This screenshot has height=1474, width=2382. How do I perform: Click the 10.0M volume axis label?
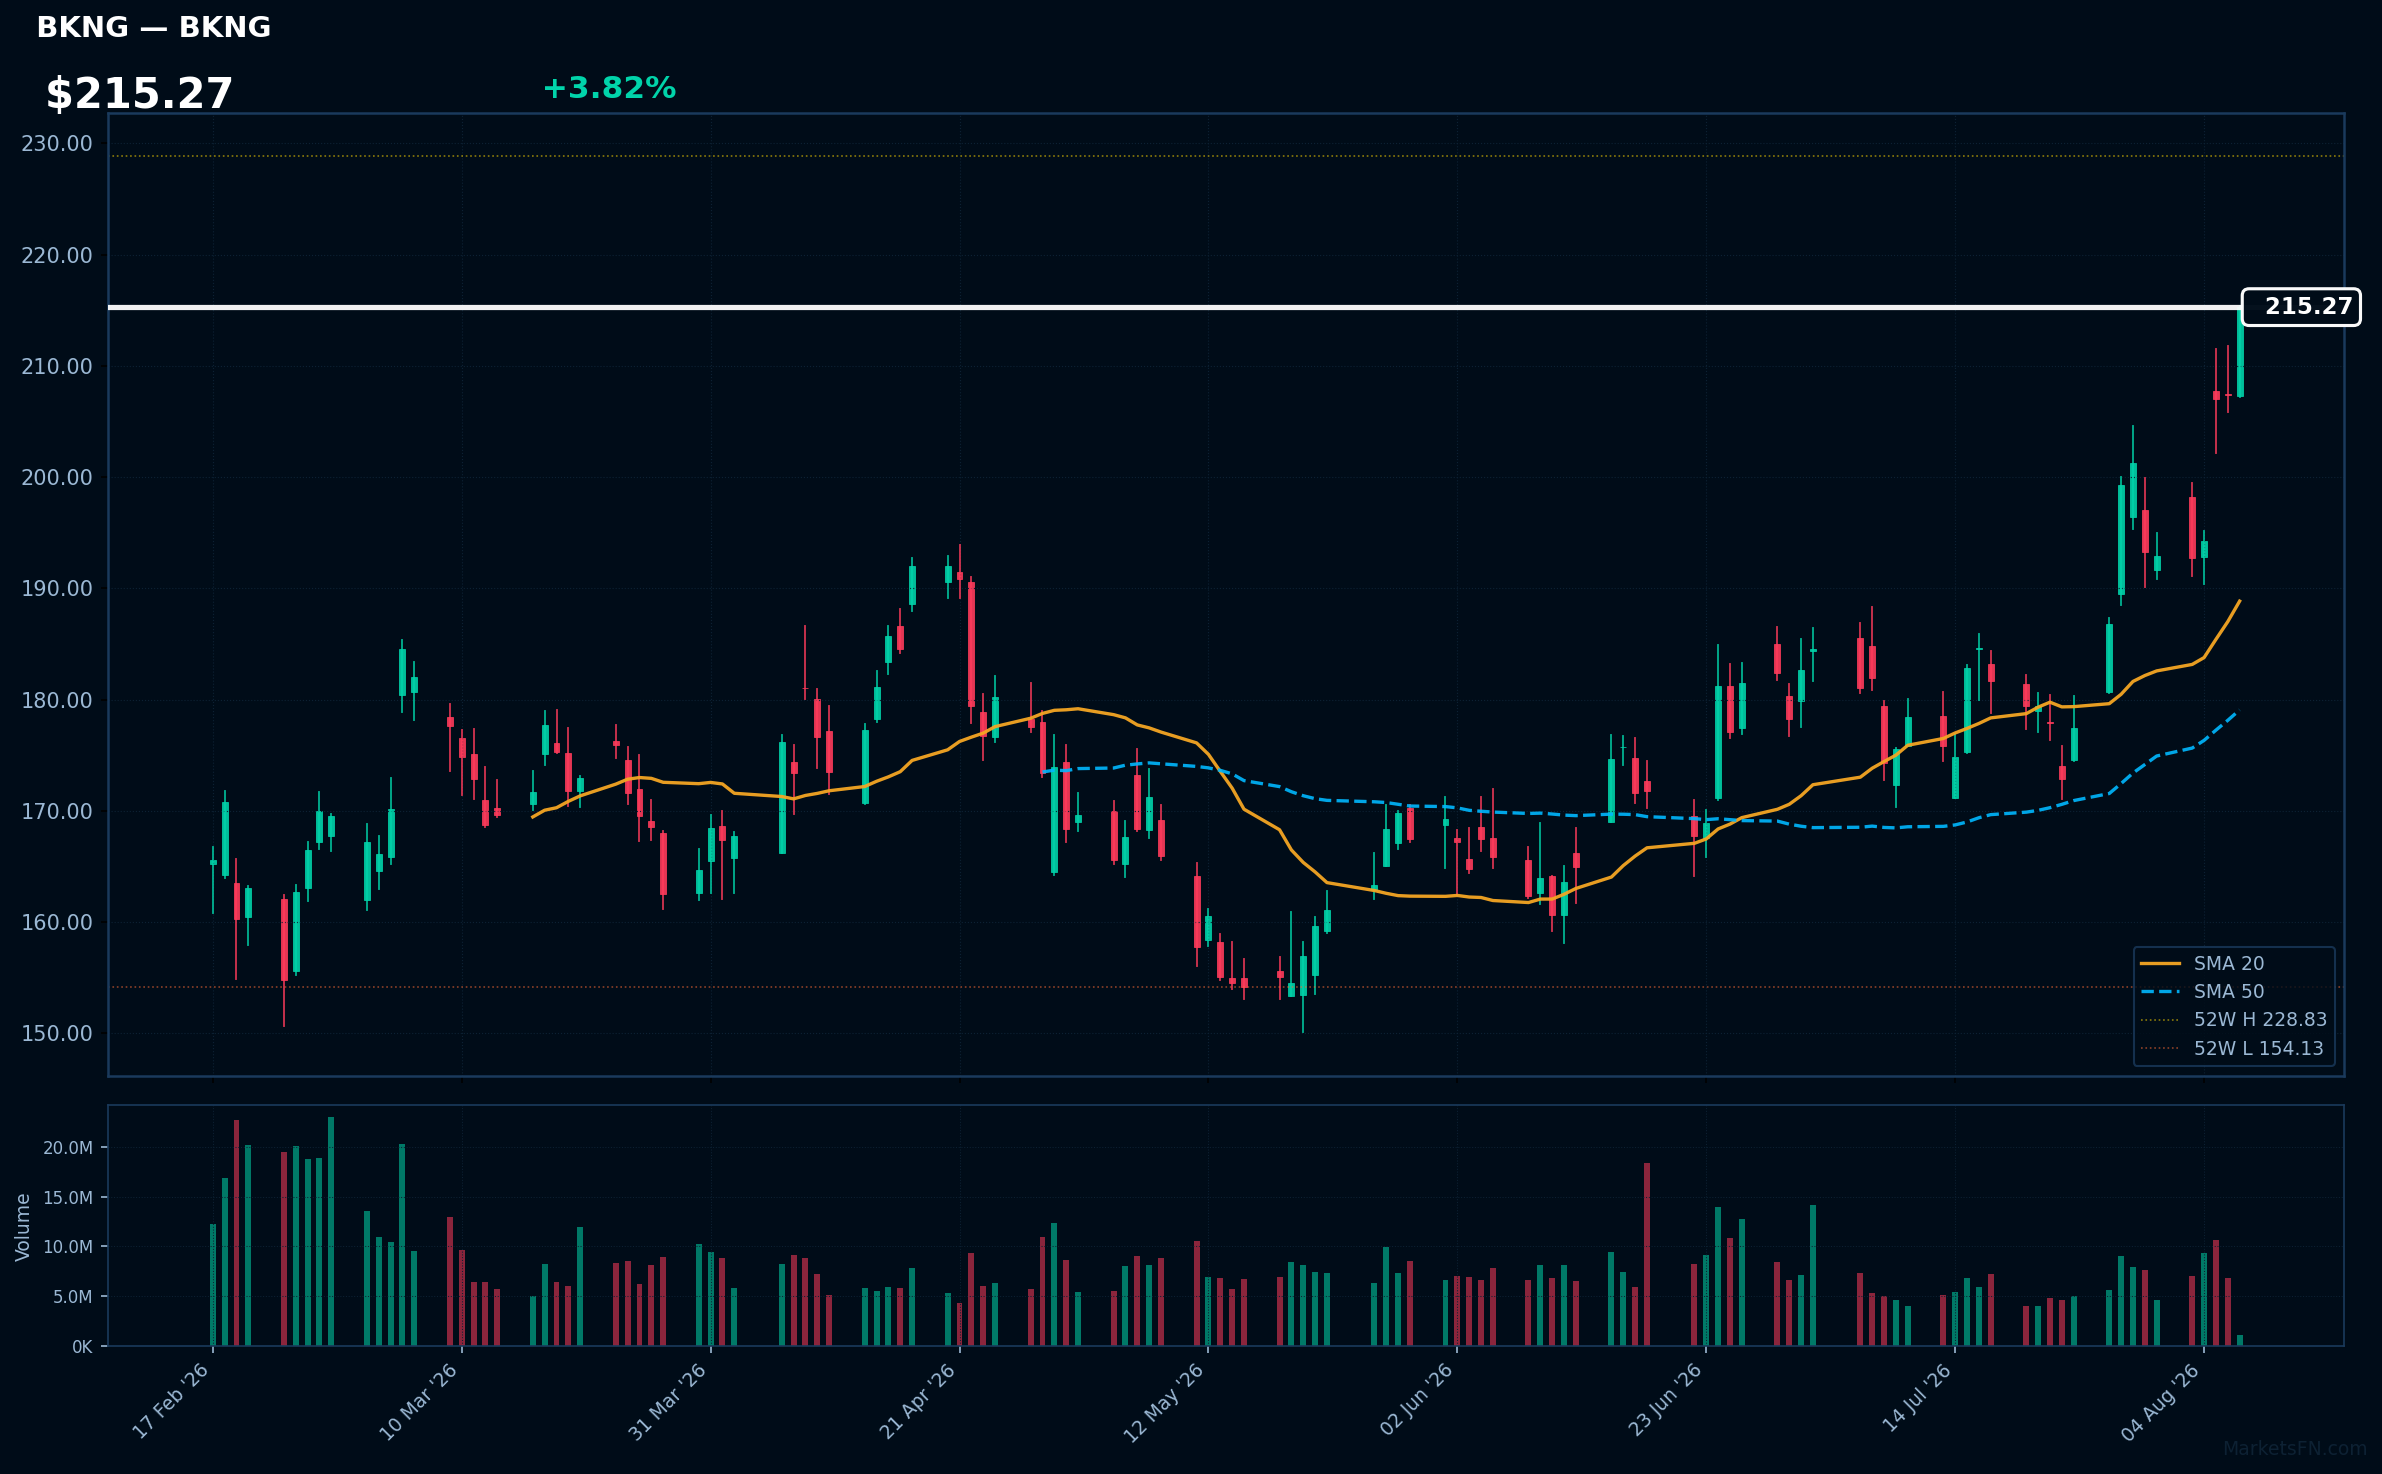click(68, 1247)
